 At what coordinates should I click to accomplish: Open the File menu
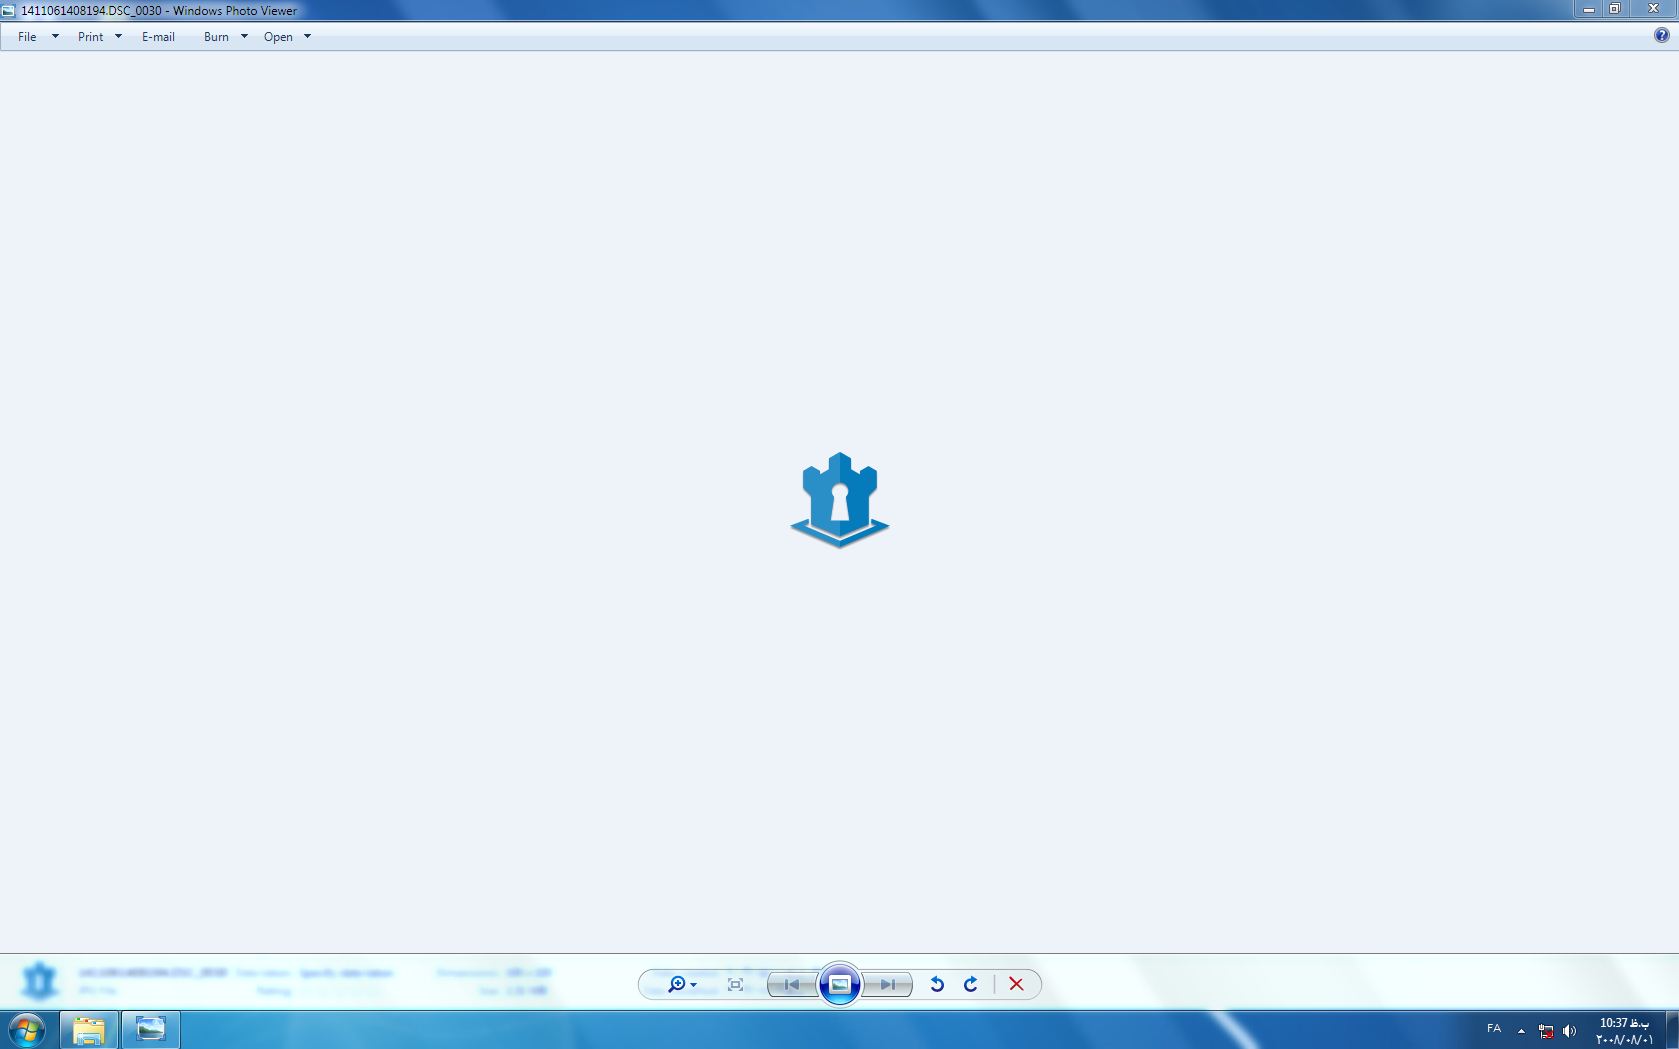point(27,37)
